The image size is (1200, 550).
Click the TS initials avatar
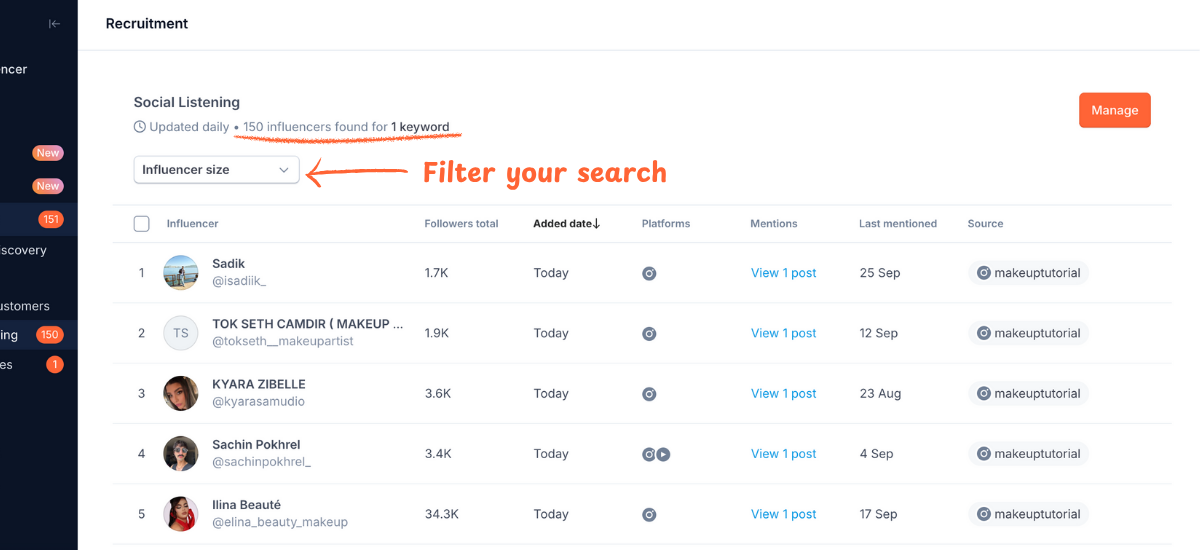coord(181,333)
